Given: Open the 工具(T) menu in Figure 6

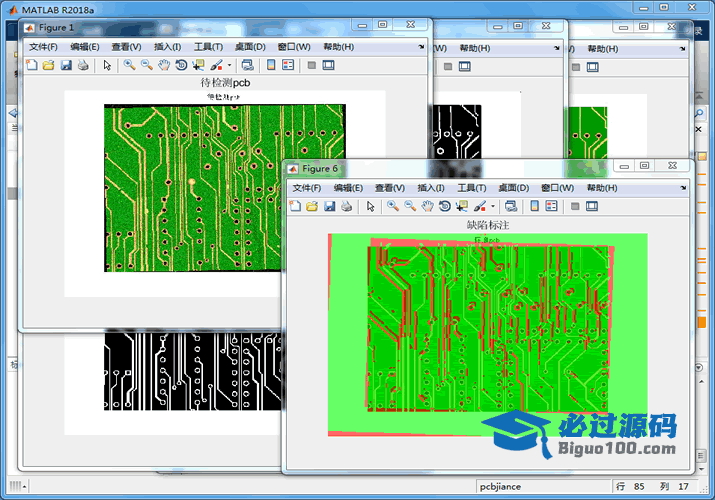Looking at the screenshot, I should click(x=472, y=187).
